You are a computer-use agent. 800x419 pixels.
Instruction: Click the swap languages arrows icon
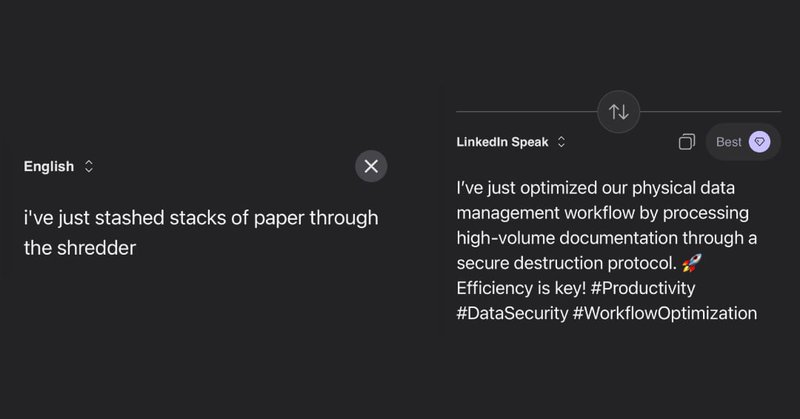[x=619, y=112]
